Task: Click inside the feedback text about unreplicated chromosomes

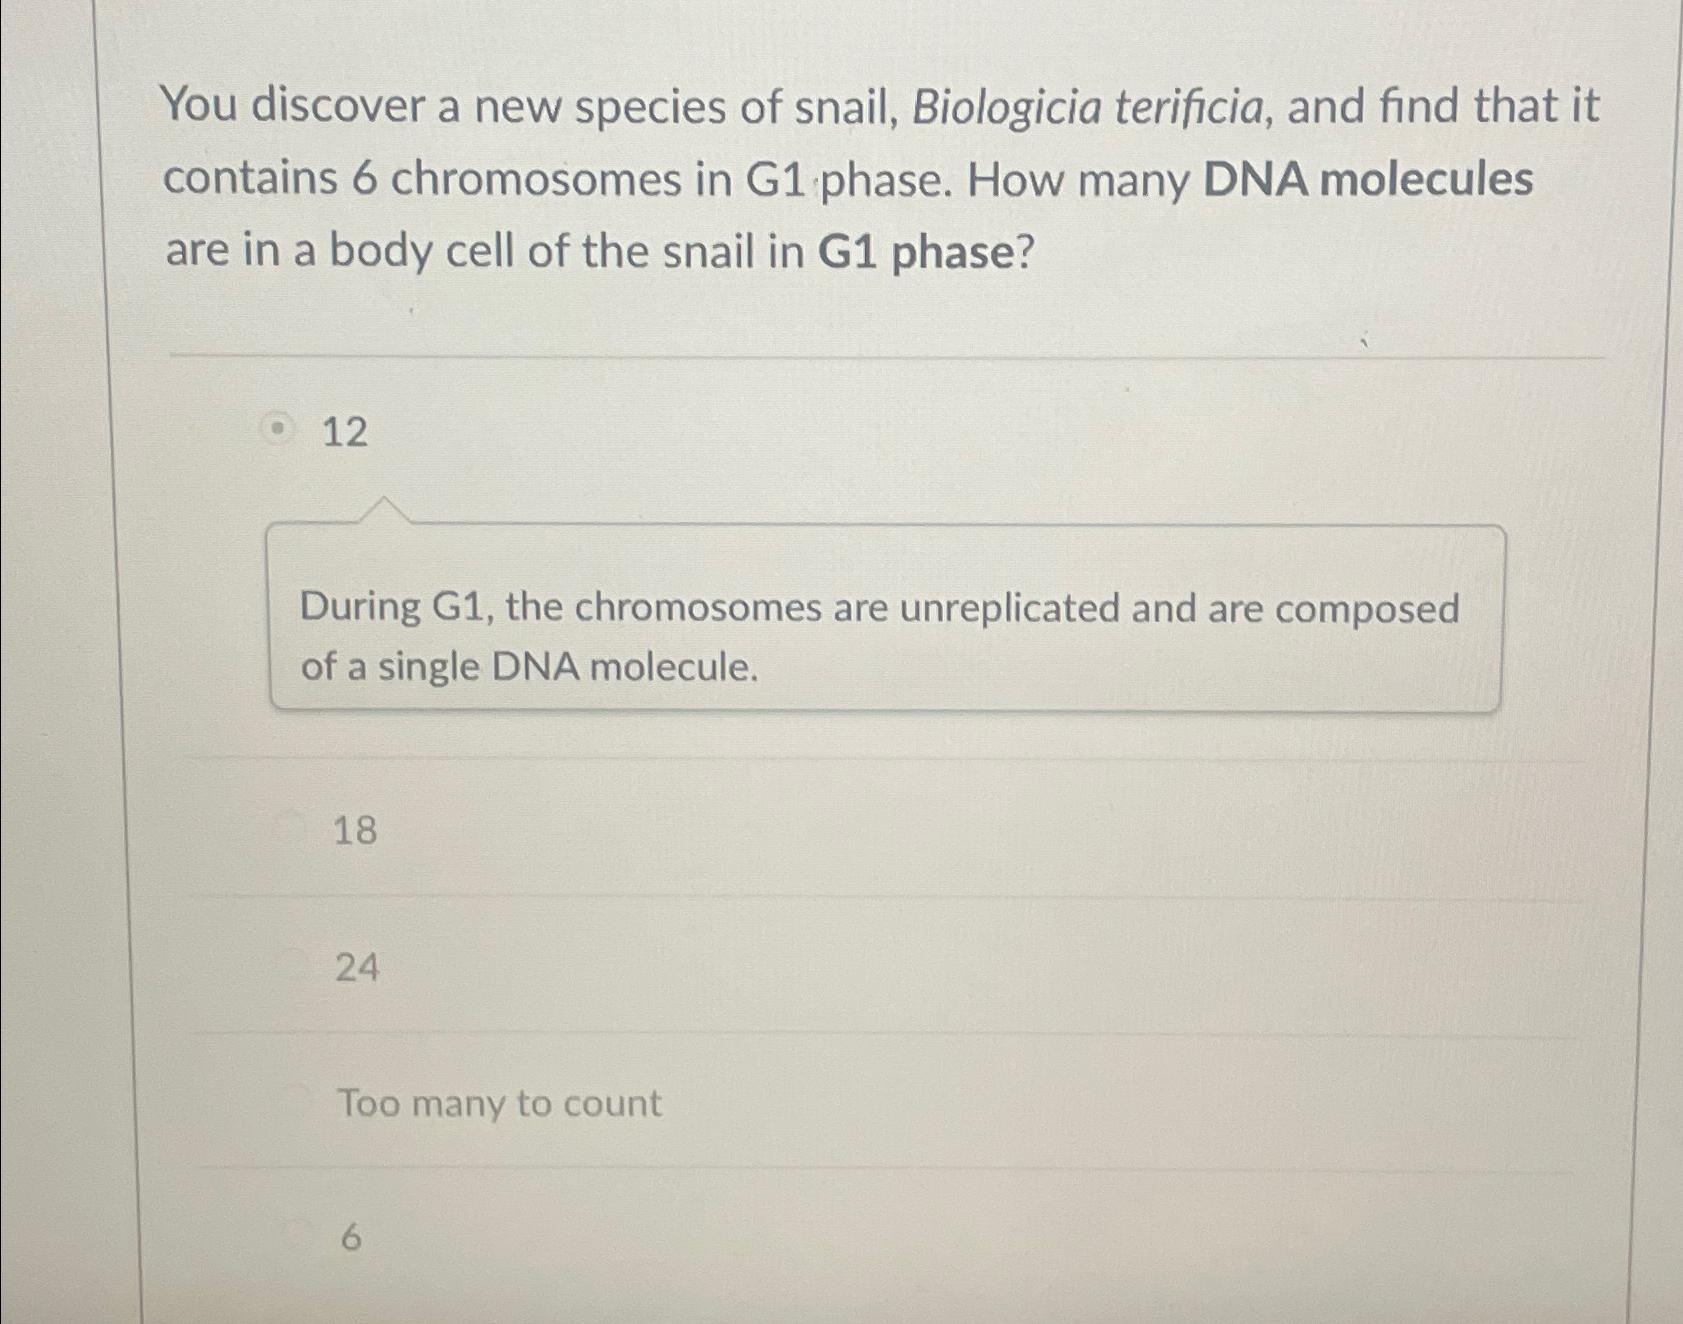Action: [x=880, y=607]
